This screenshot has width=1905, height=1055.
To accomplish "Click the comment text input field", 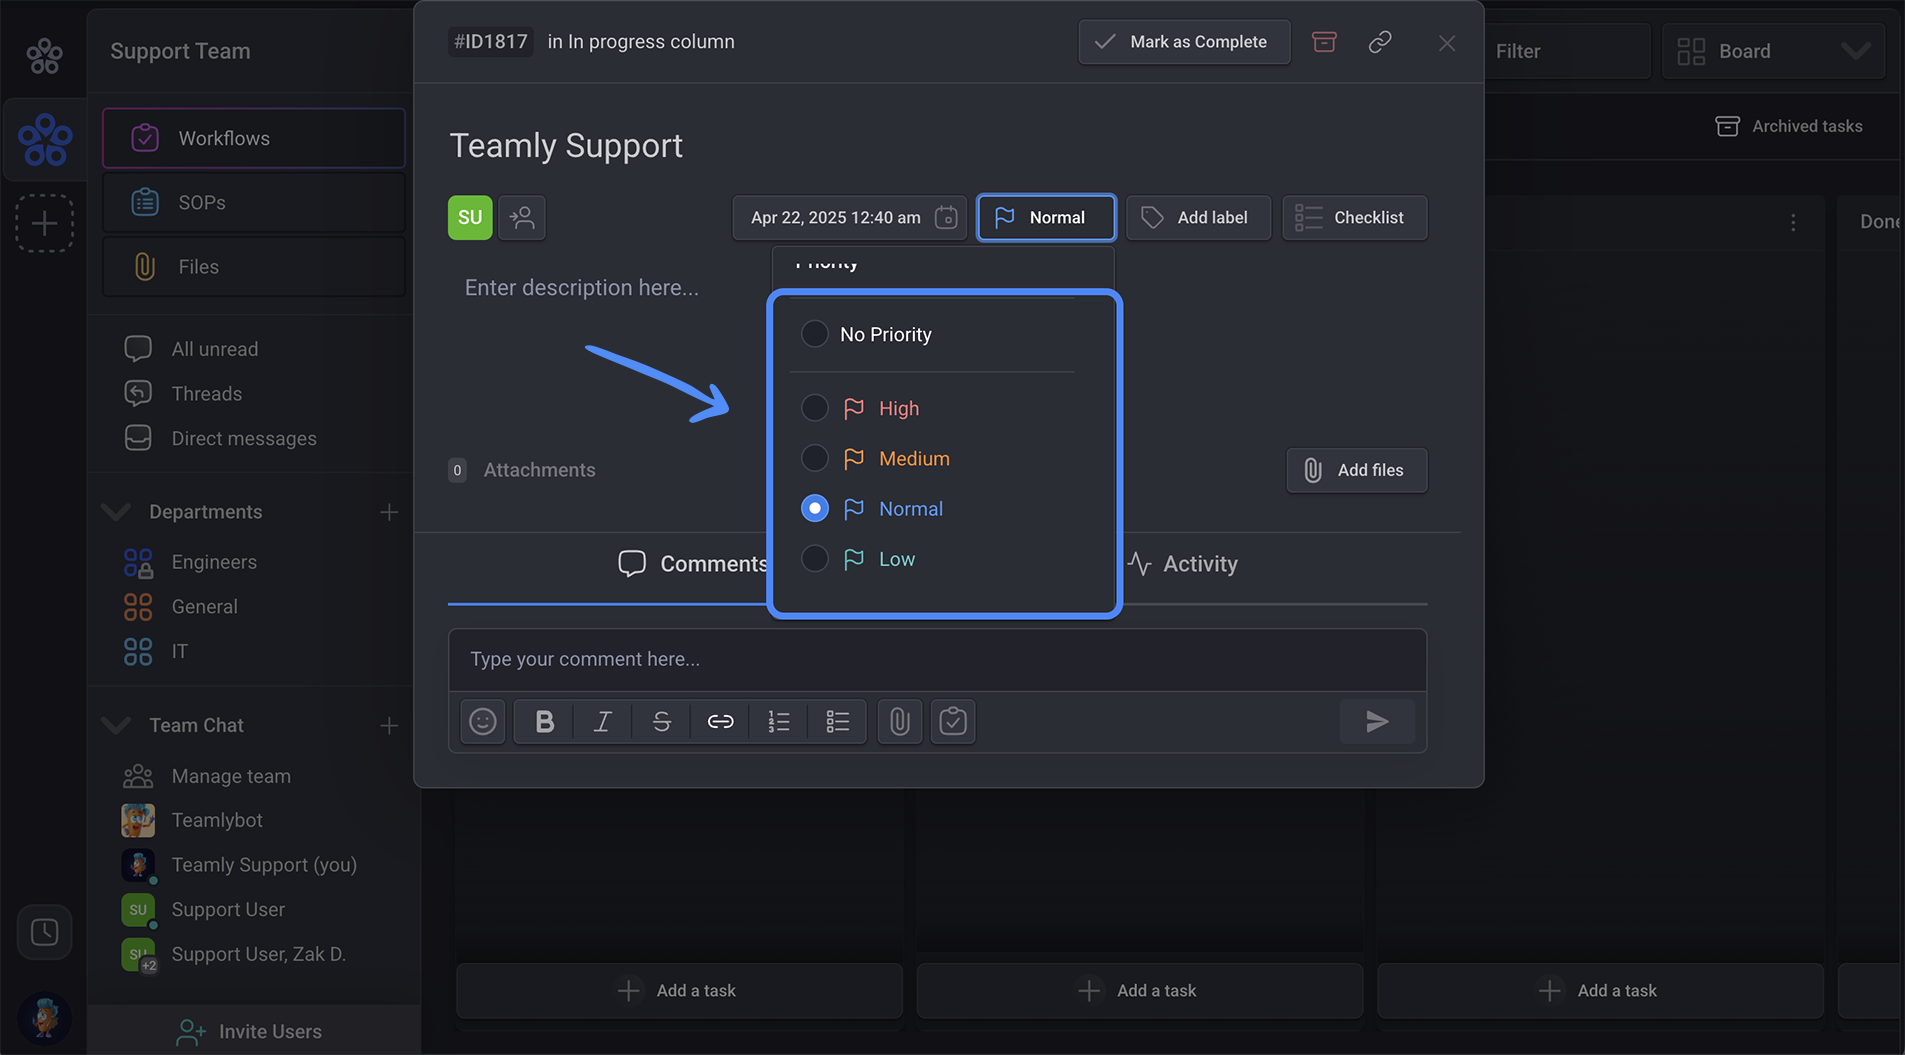I will 937,660.
